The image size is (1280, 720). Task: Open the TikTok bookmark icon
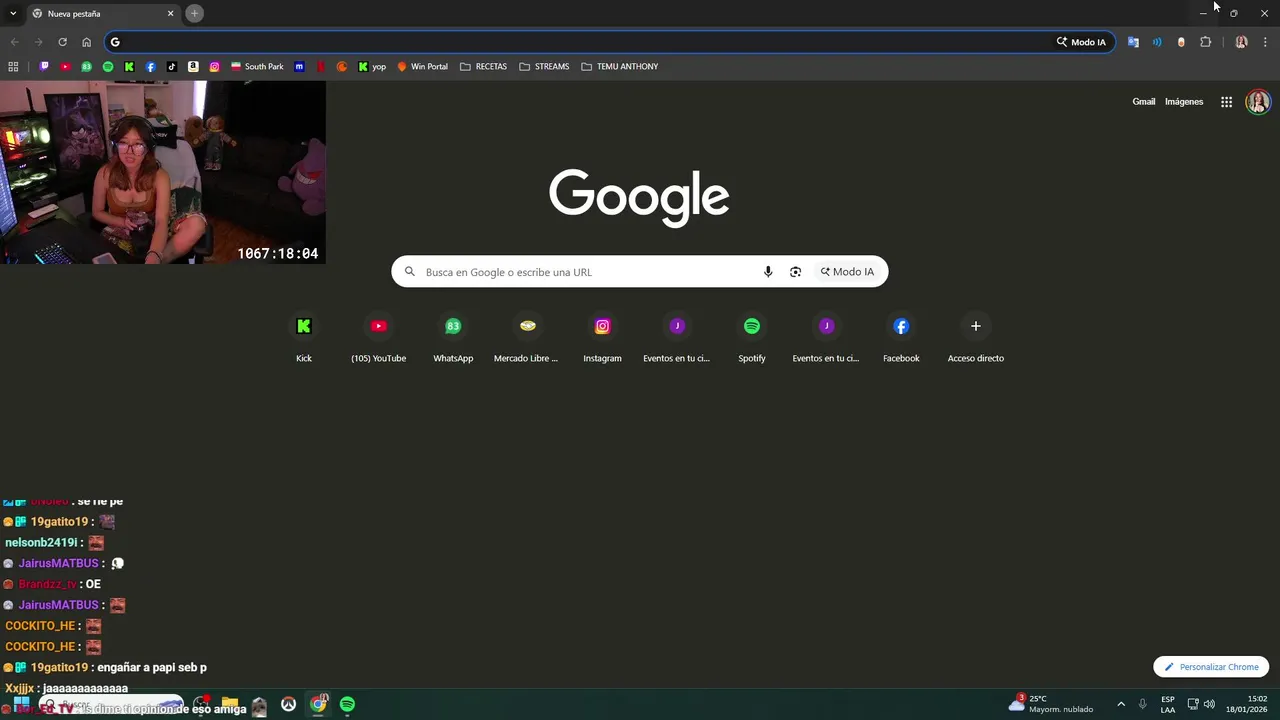pyautogui.click(x=172, y=67)
